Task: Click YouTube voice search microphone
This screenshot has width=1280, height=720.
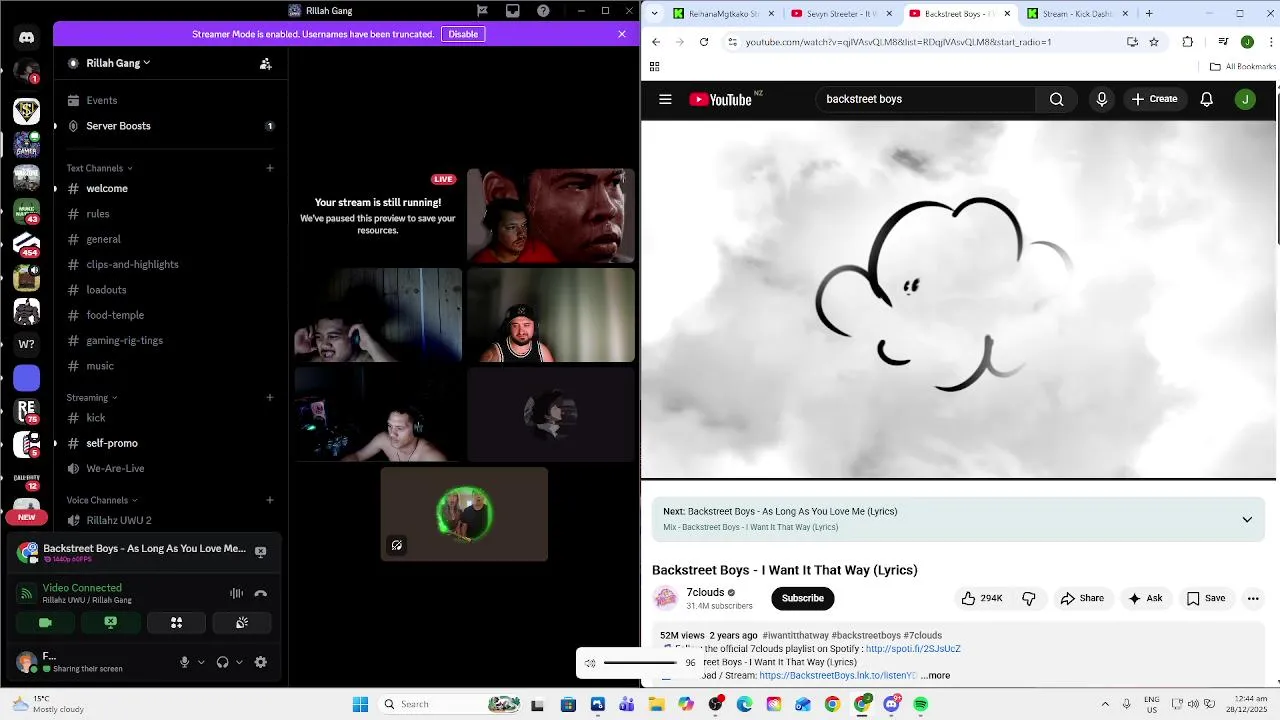Action: (x=1102, y=99)
